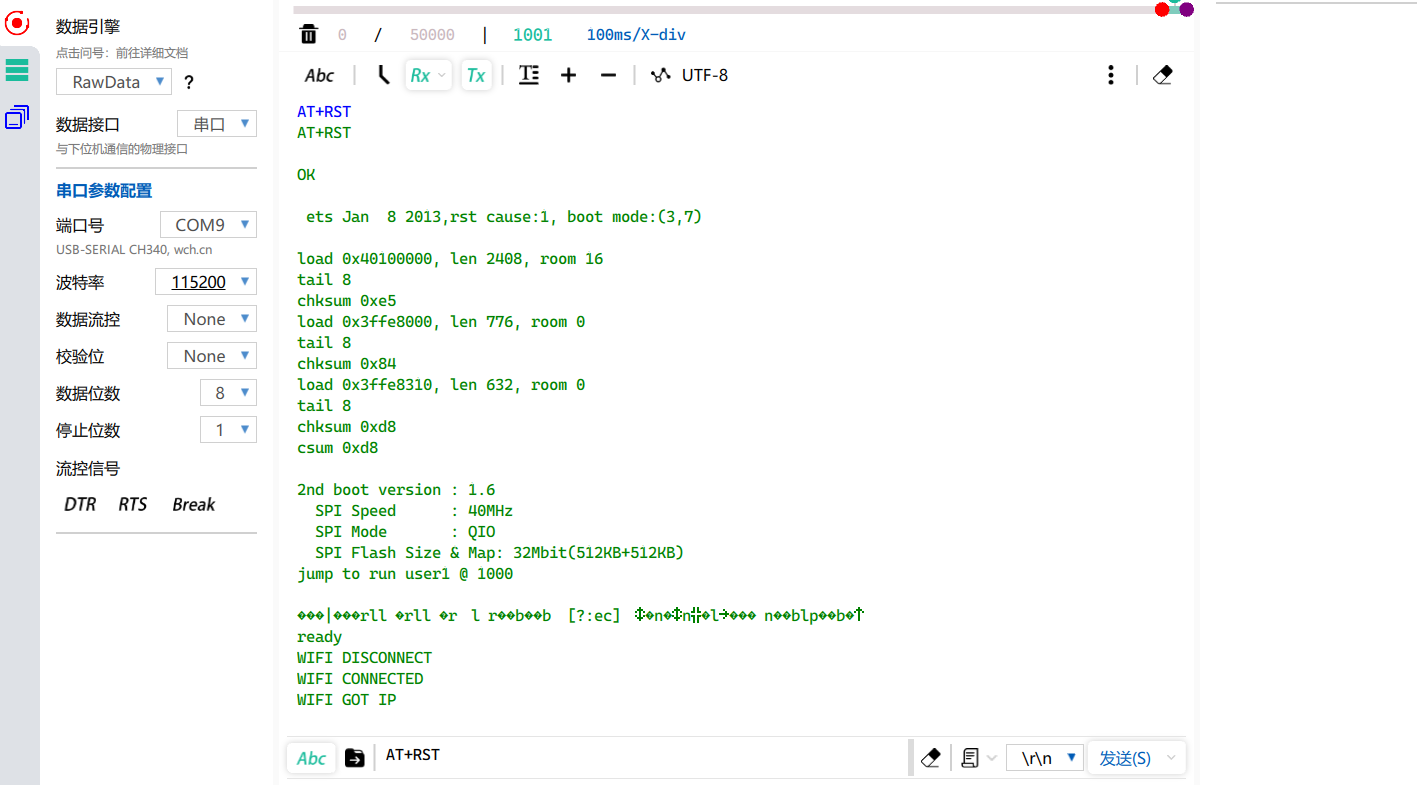1428x785 pixels.
Task: Click the 数据引擎 heading text
Action: 88,27
